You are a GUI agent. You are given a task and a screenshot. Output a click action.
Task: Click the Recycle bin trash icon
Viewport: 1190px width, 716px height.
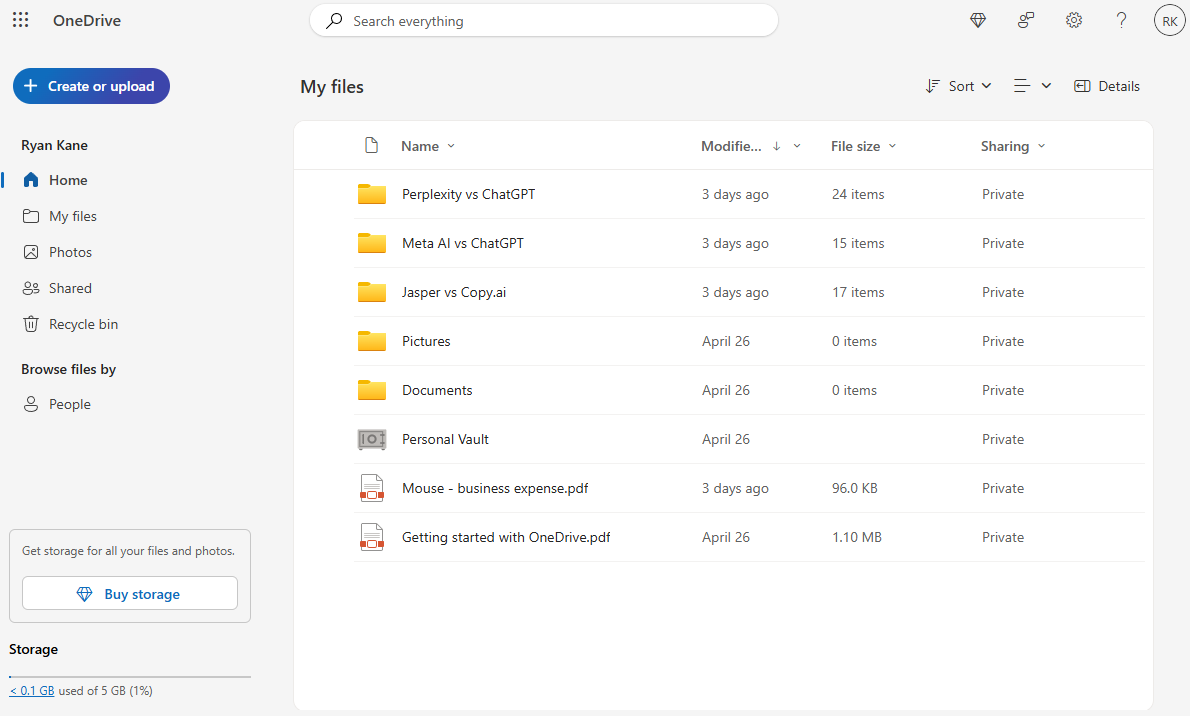click(30, 324)
